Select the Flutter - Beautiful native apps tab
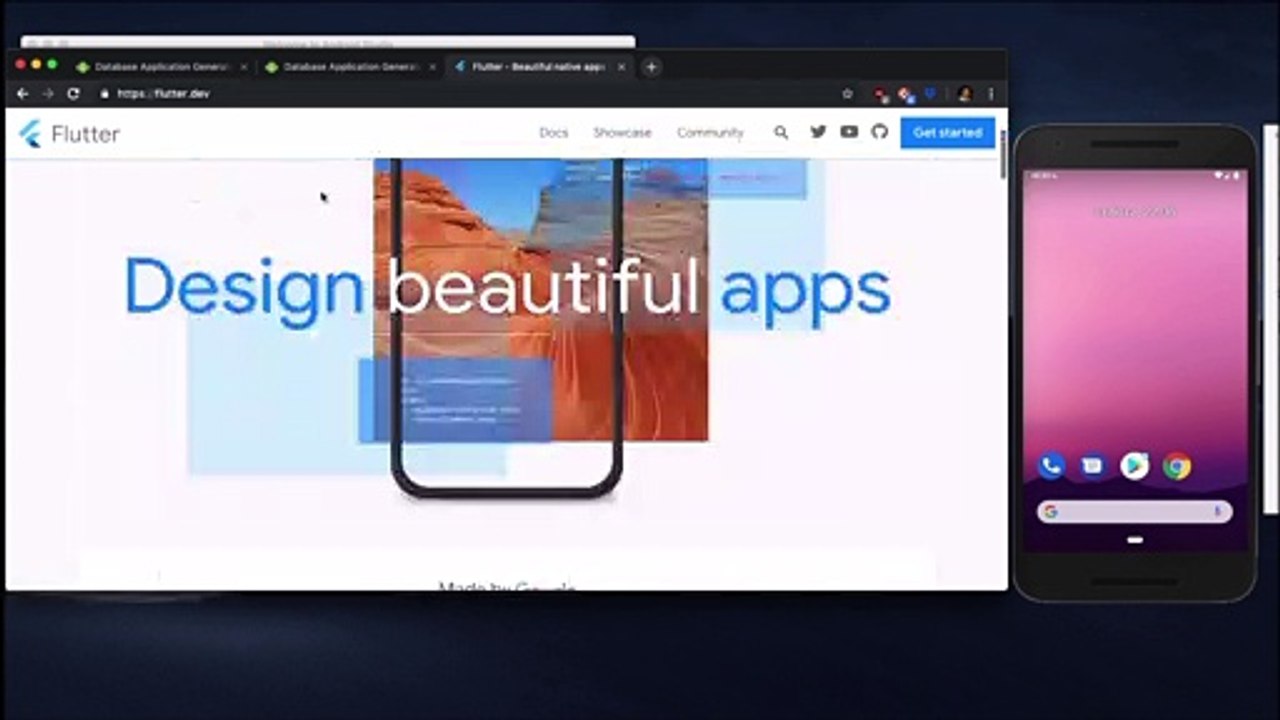The image size is (1280, 720). pyautogui.click(x=538, y=67)
